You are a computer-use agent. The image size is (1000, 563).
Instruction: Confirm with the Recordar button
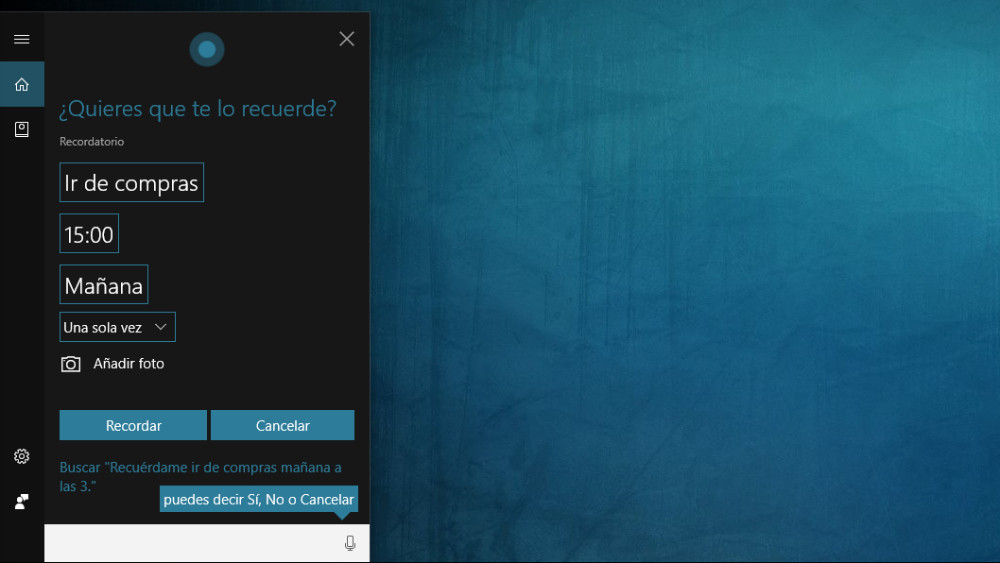133,425
